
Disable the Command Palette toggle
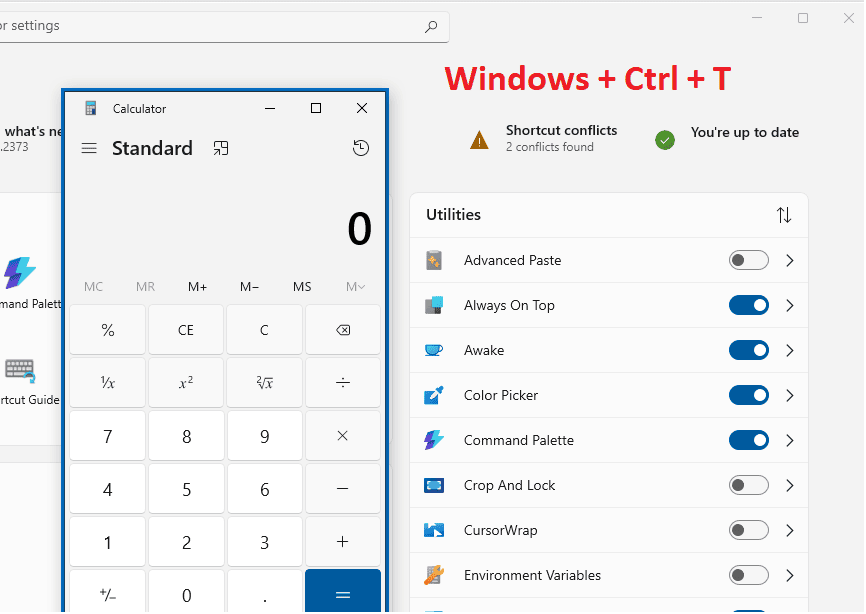(748, 440)
